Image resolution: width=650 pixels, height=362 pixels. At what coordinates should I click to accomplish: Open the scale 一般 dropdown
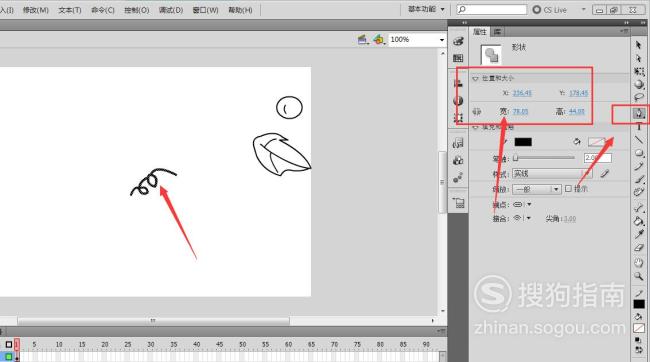click(537, 189)
